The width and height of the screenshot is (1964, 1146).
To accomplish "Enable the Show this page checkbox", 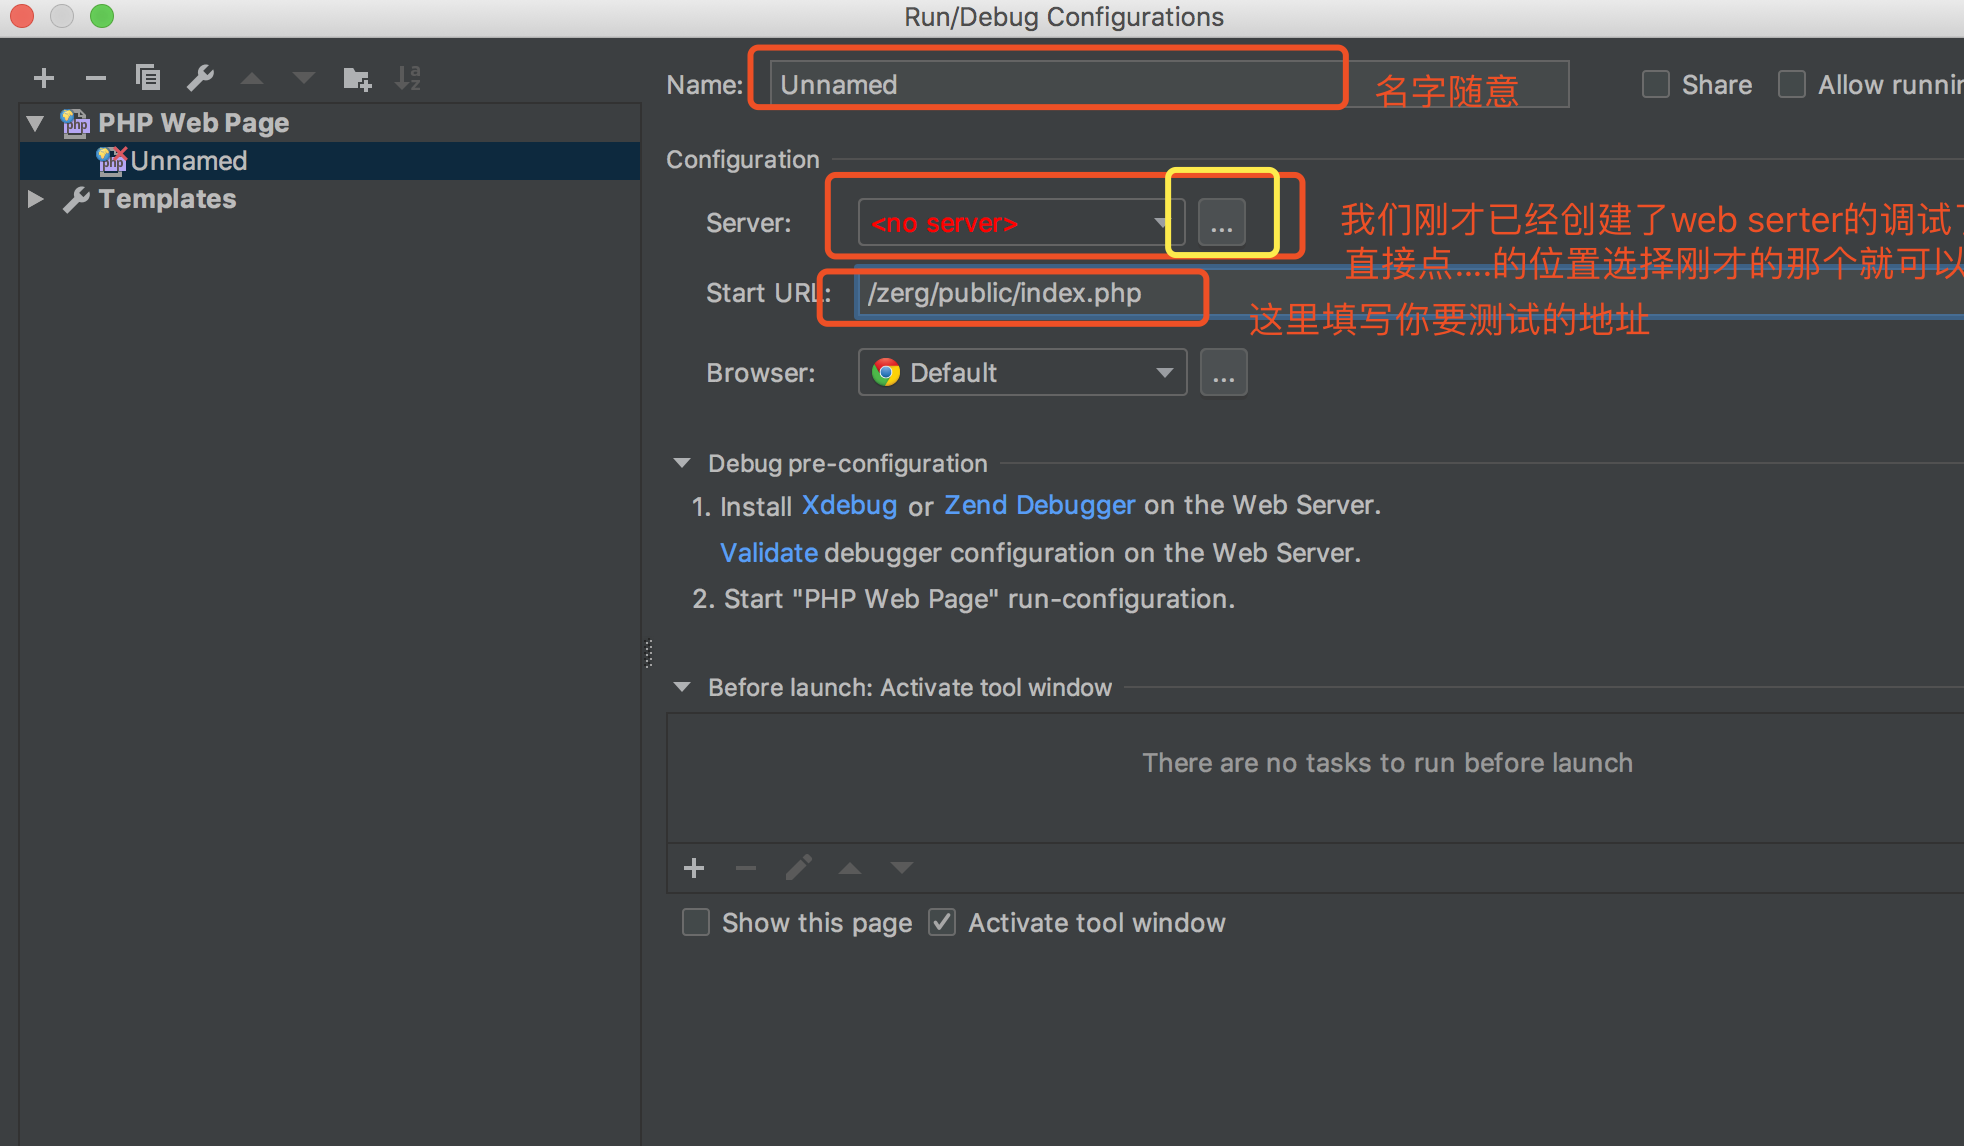I will [696, 922].
